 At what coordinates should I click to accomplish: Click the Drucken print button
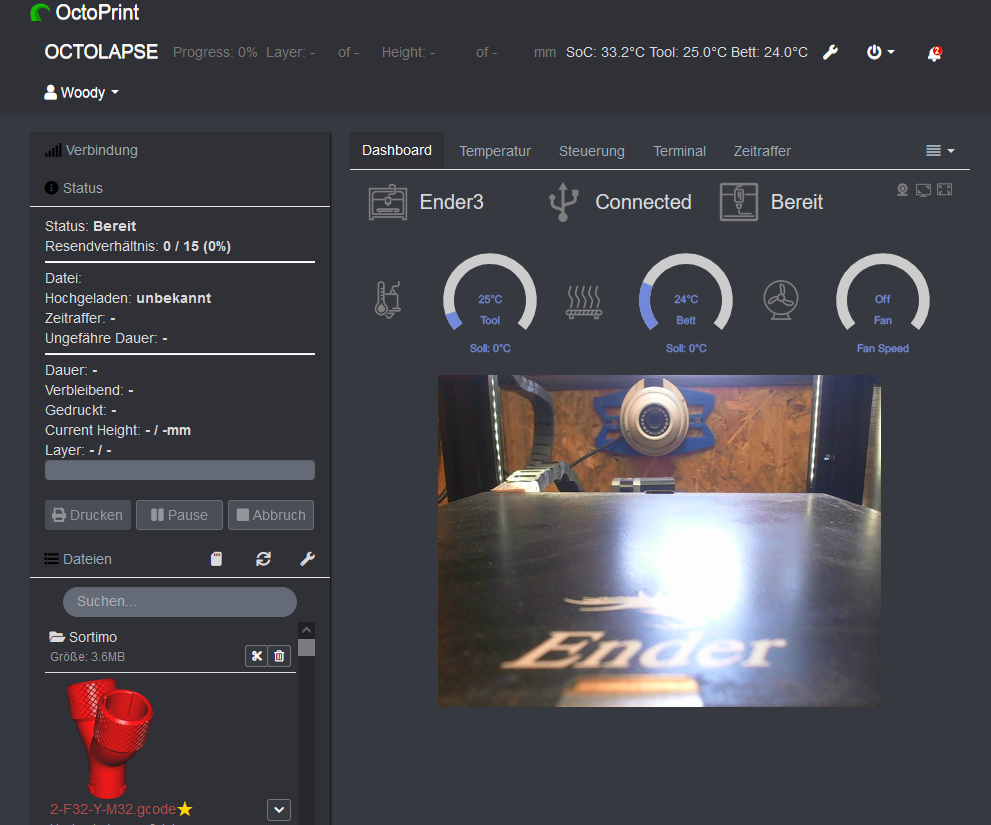(x=88, y=515)
